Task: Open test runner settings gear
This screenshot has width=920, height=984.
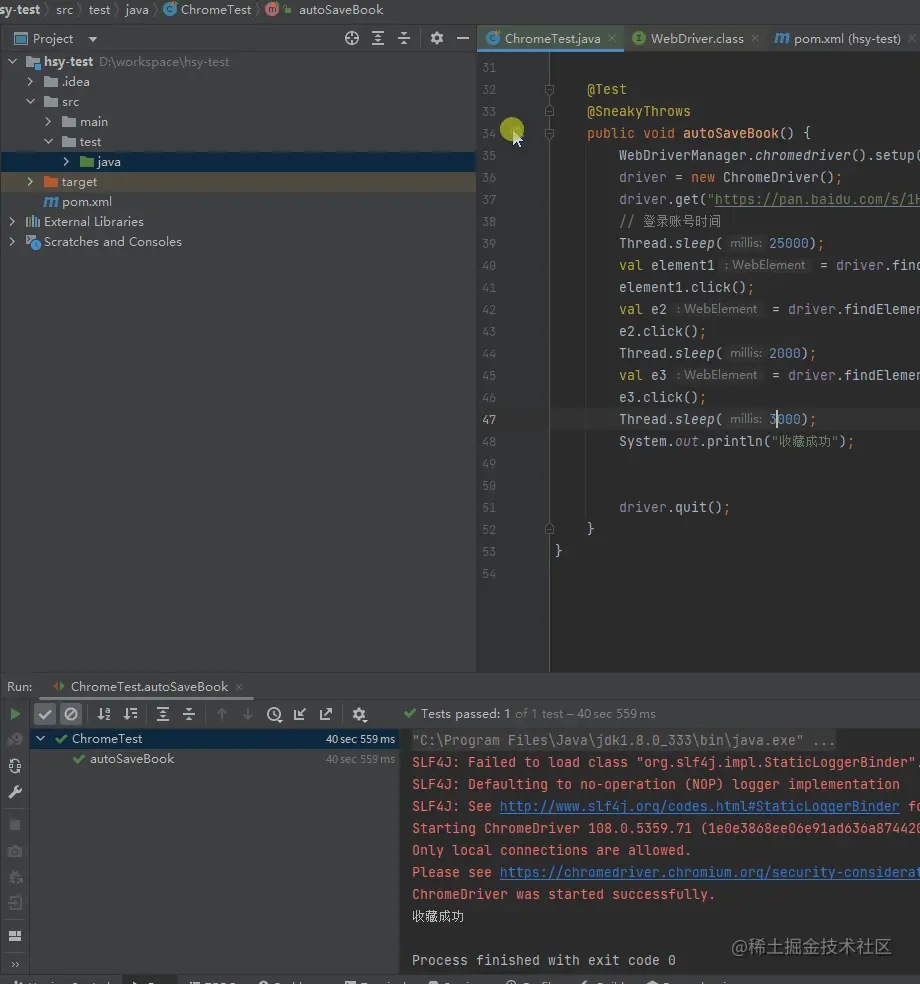Action: click(x=360, y=714)
